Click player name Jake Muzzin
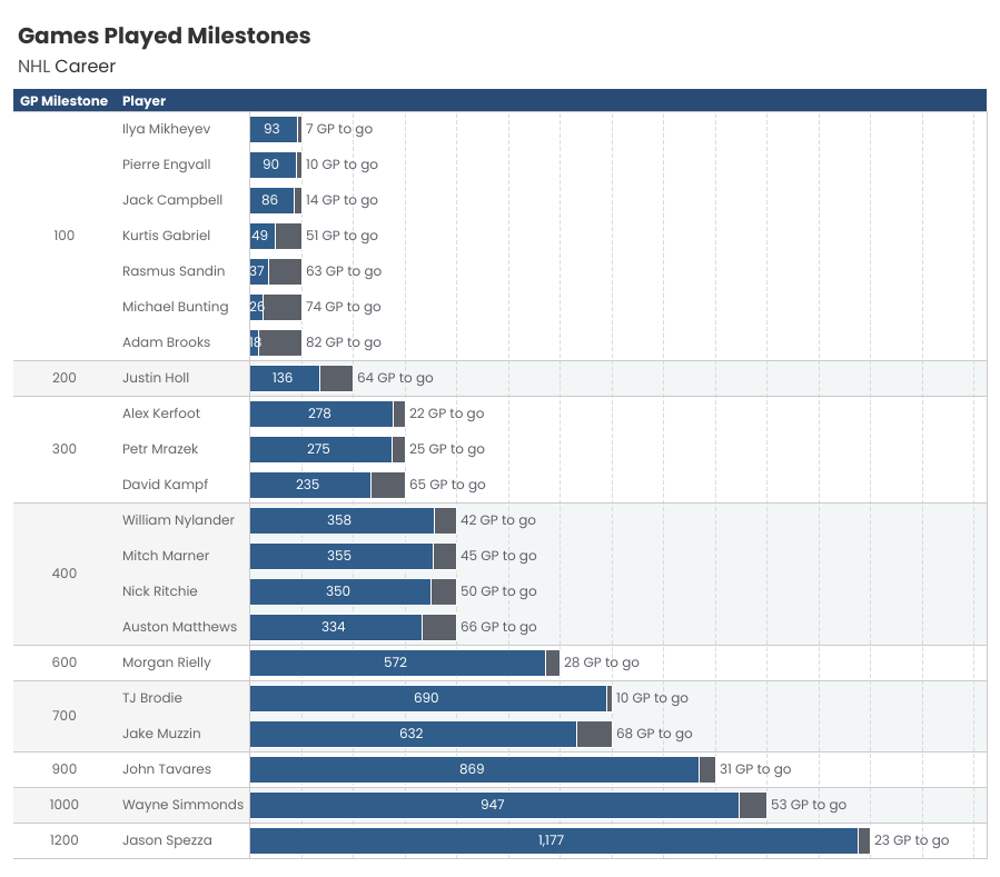This screenshot has height=877, width=1000. click(x=161, y=733)
